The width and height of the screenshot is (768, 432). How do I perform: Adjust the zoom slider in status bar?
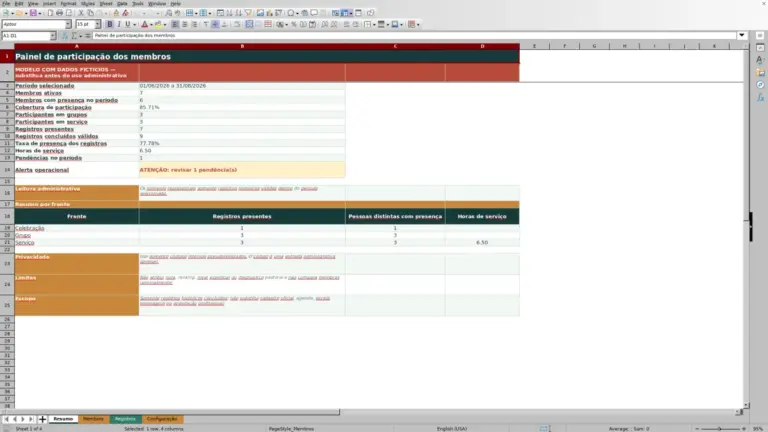[720, 429]
